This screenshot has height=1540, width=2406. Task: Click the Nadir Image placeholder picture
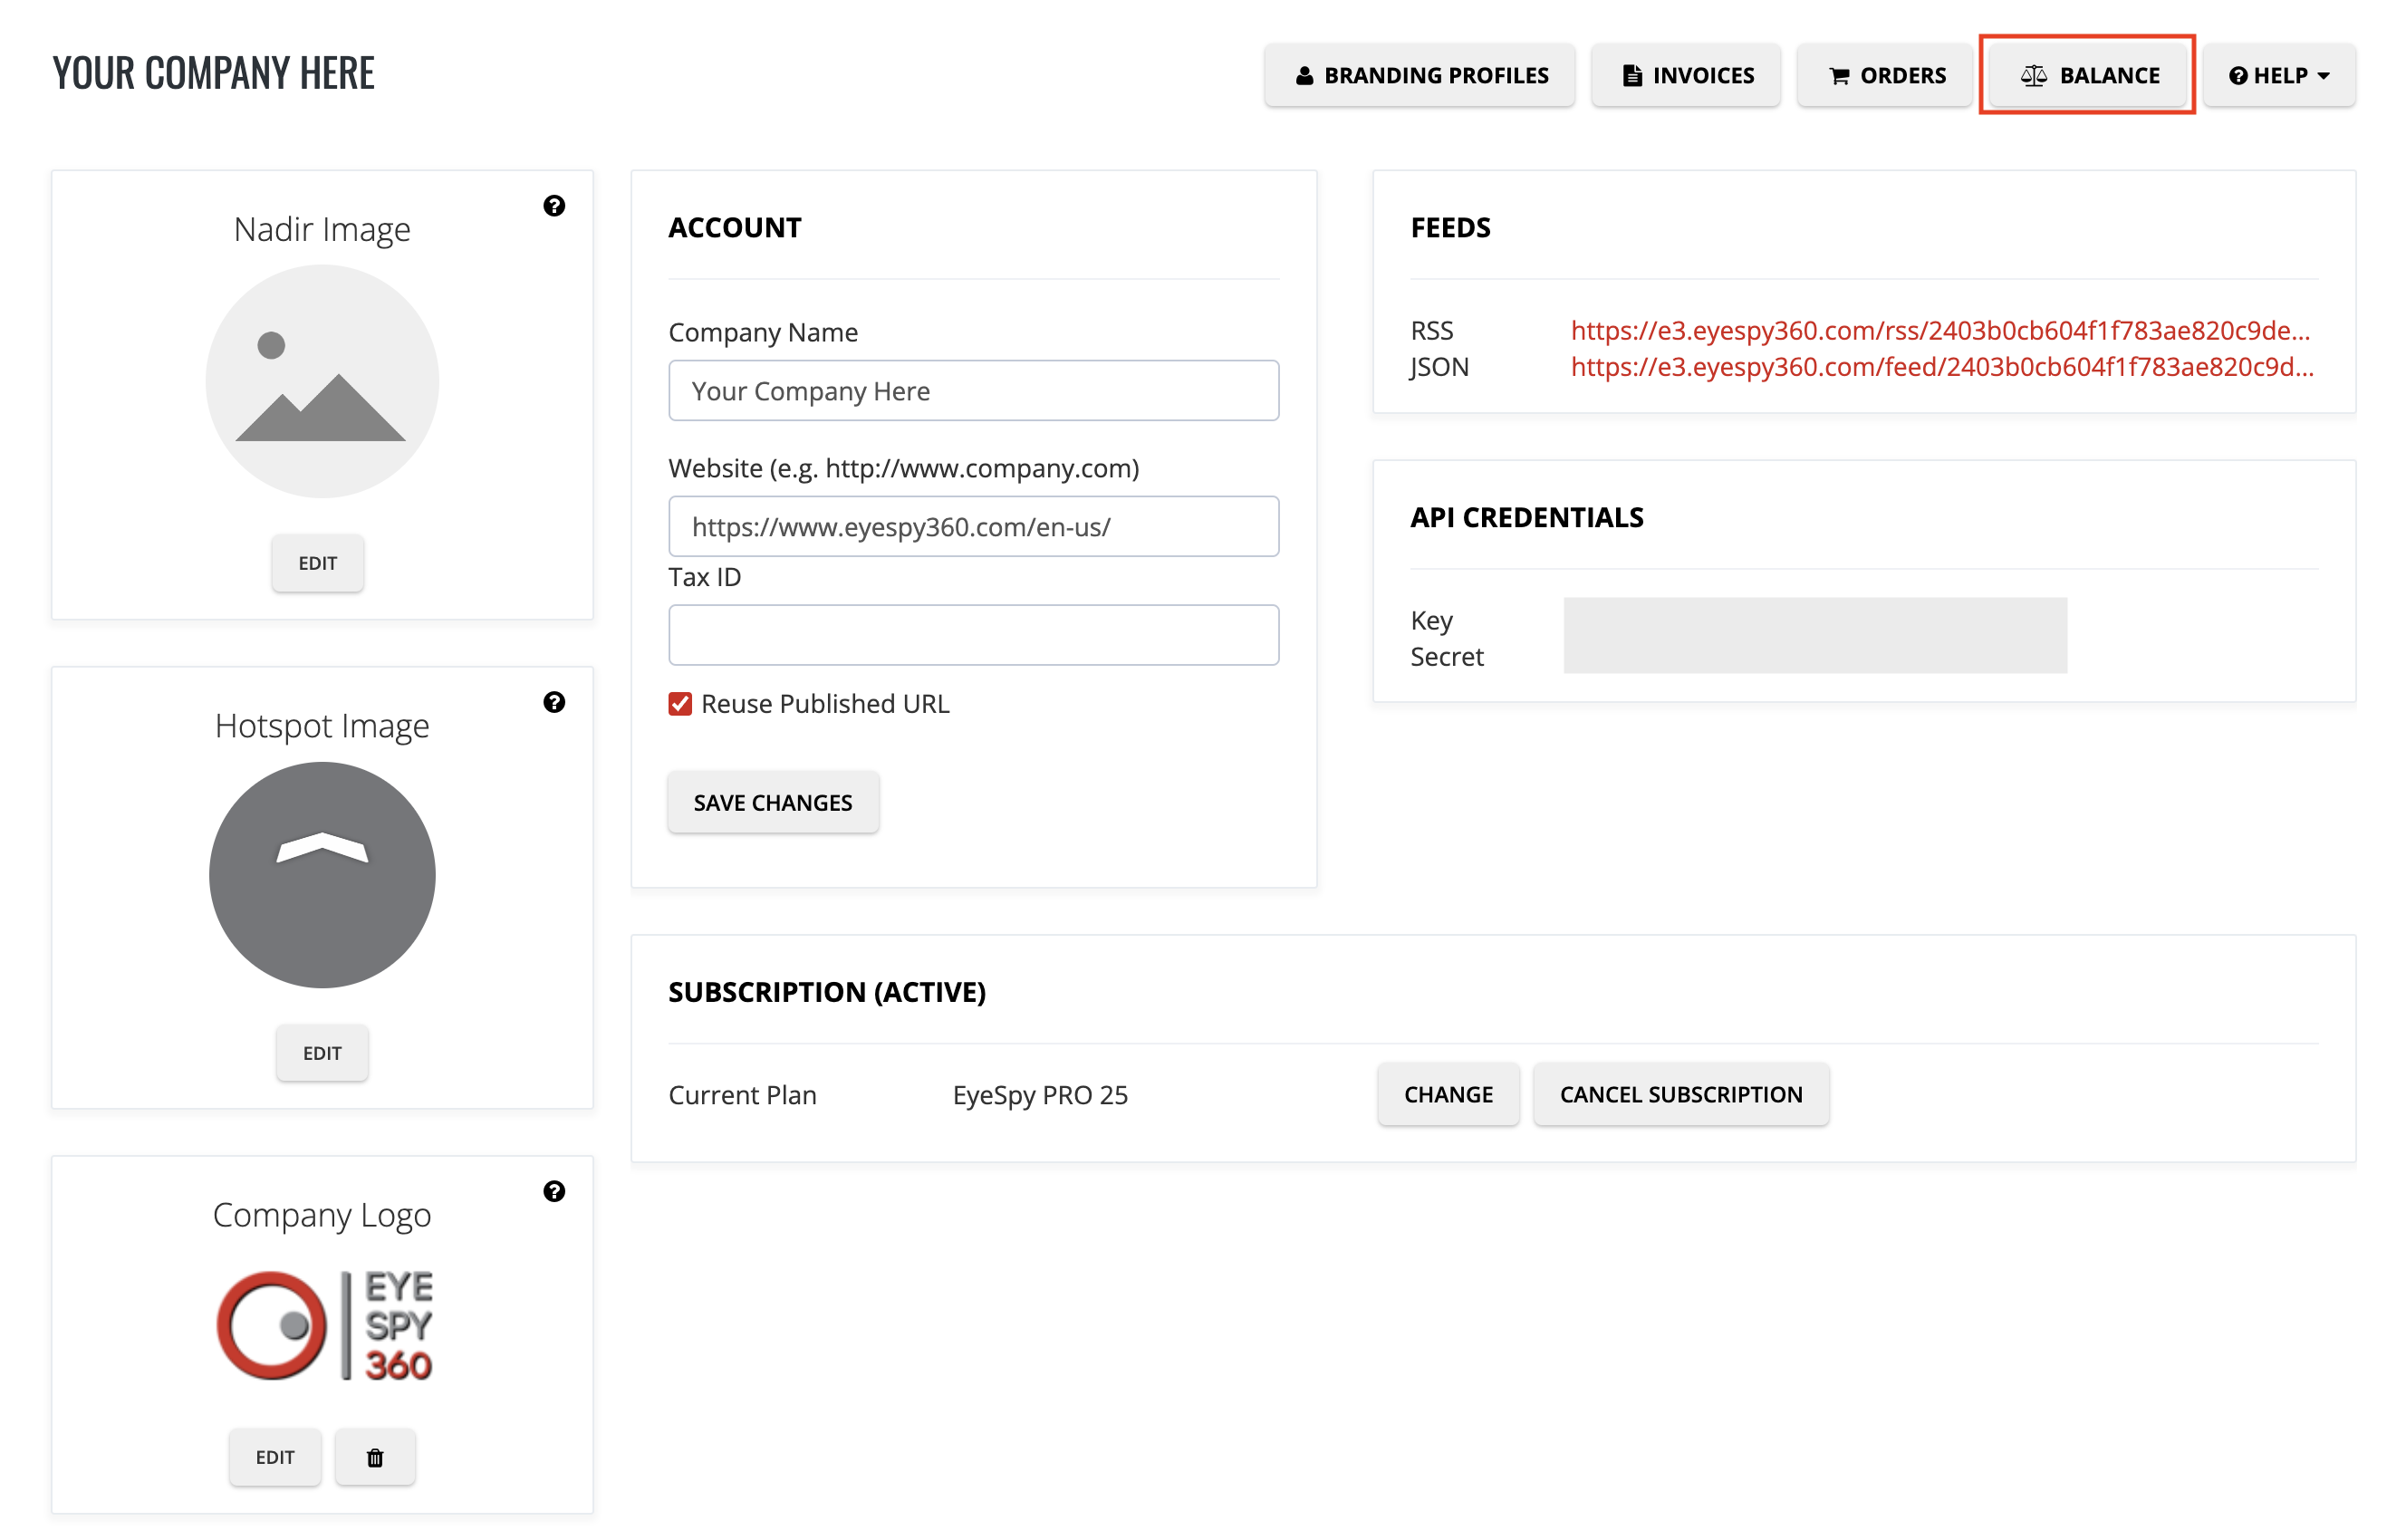tap(322, 381)
